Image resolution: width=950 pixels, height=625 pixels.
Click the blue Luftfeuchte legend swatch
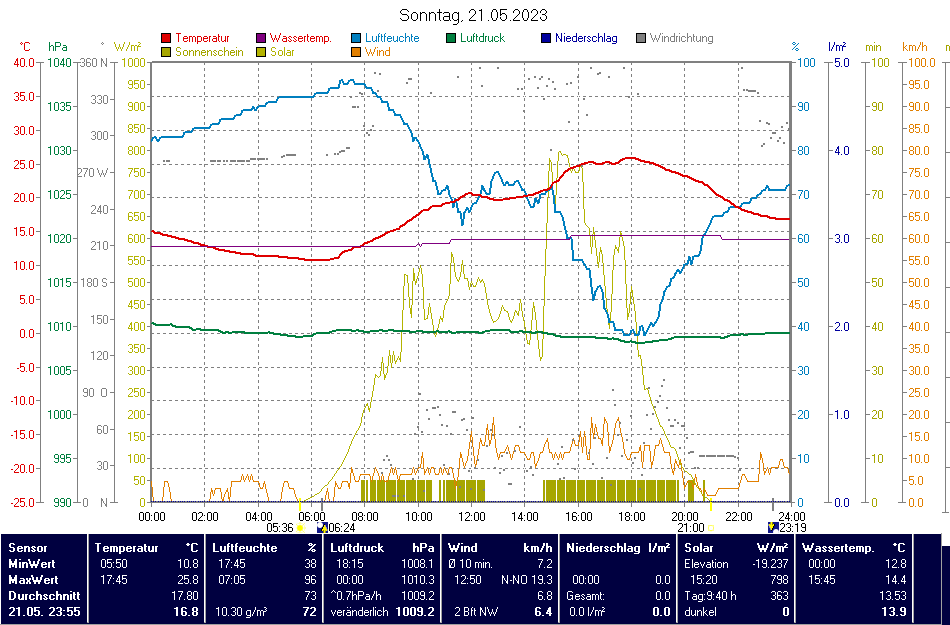(356, 38)
